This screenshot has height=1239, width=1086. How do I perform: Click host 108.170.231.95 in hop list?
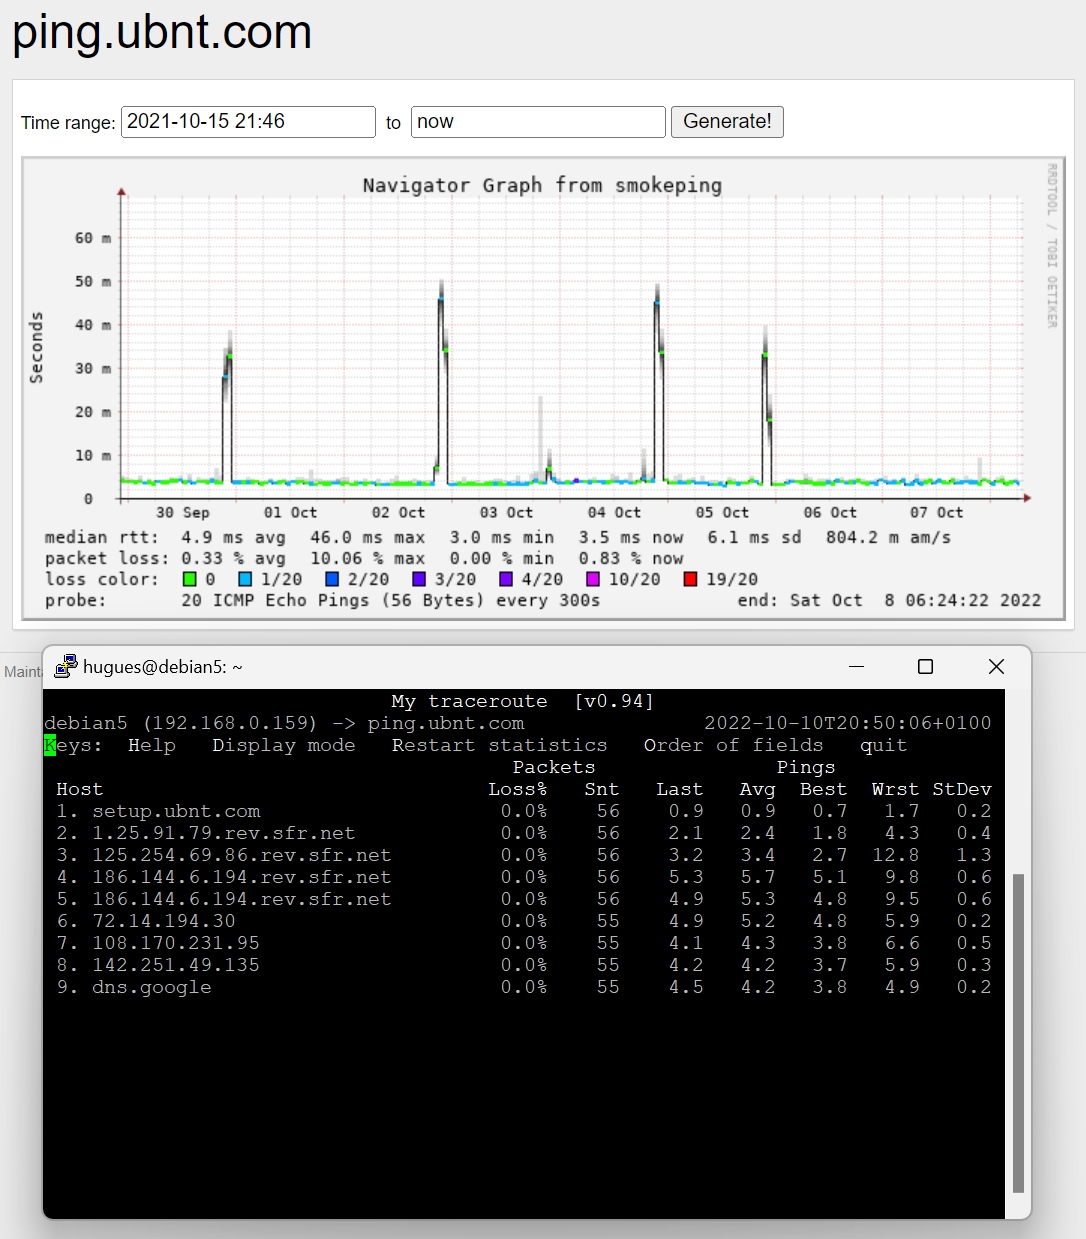[176, 943]
